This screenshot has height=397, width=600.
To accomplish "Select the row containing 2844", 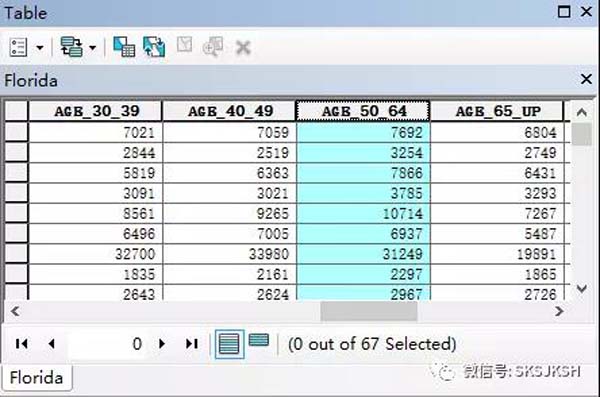I will (16, 153).
